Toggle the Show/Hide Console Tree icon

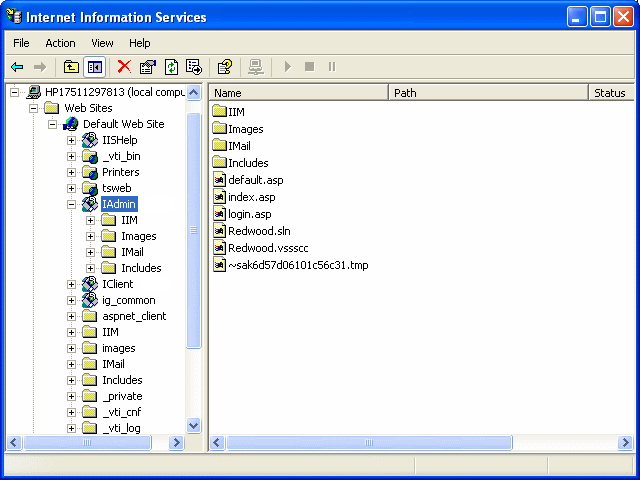point(94,67)
